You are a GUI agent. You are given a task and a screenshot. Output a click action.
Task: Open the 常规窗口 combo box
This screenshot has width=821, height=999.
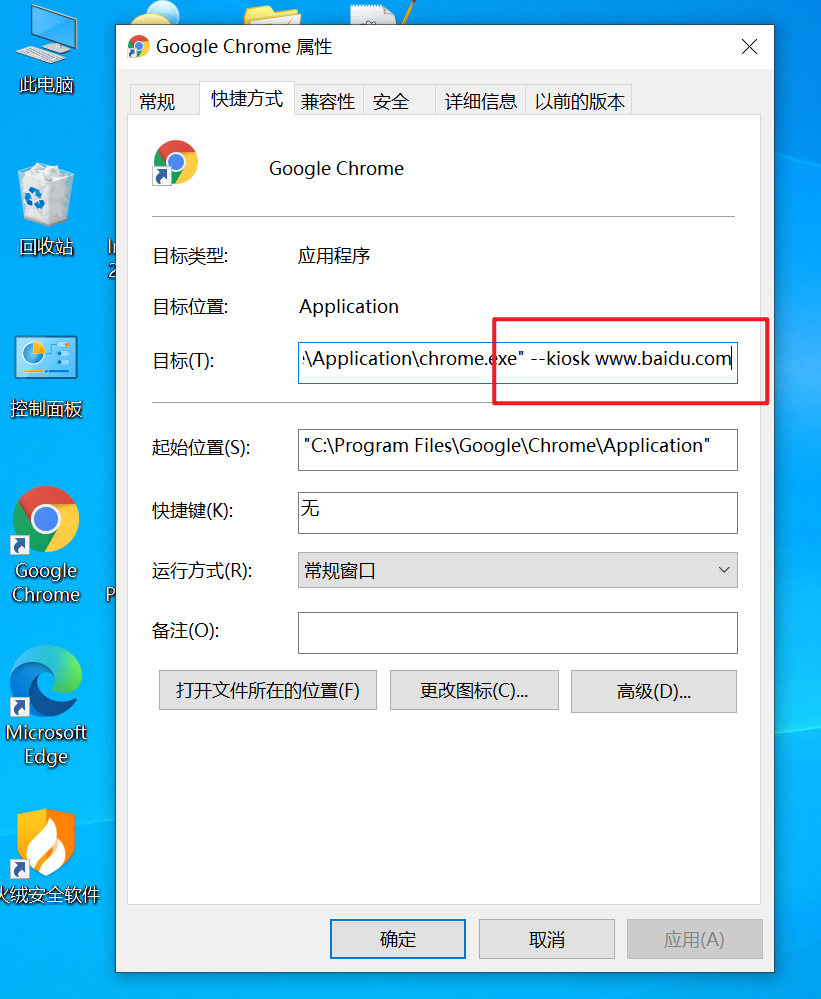[517, 570]
